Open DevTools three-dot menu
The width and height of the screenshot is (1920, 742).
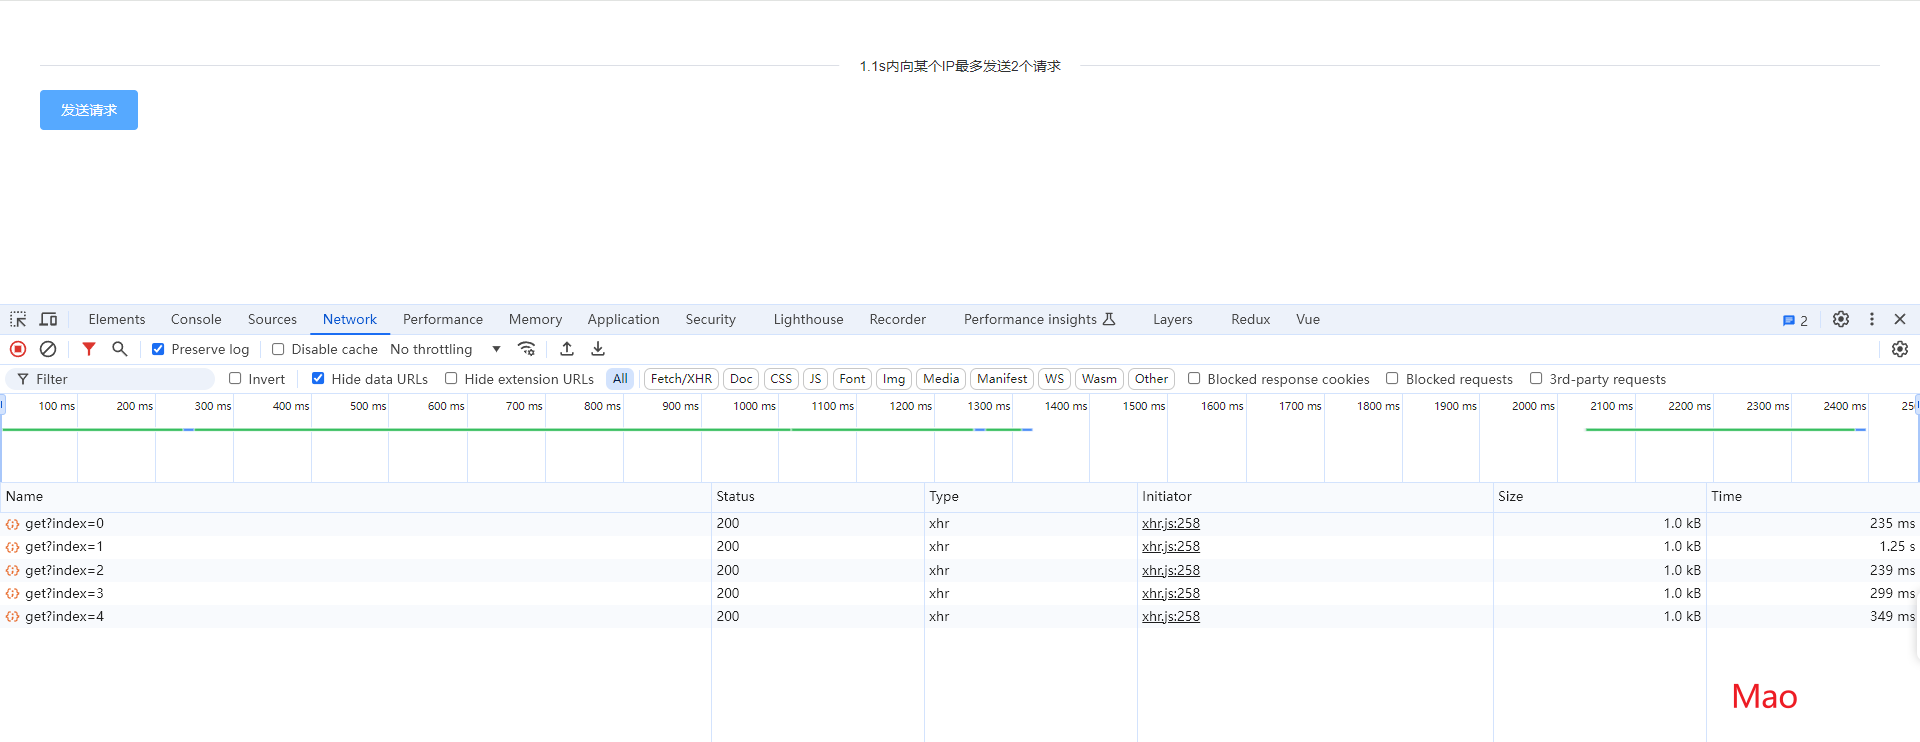[x=1872, y=319]
